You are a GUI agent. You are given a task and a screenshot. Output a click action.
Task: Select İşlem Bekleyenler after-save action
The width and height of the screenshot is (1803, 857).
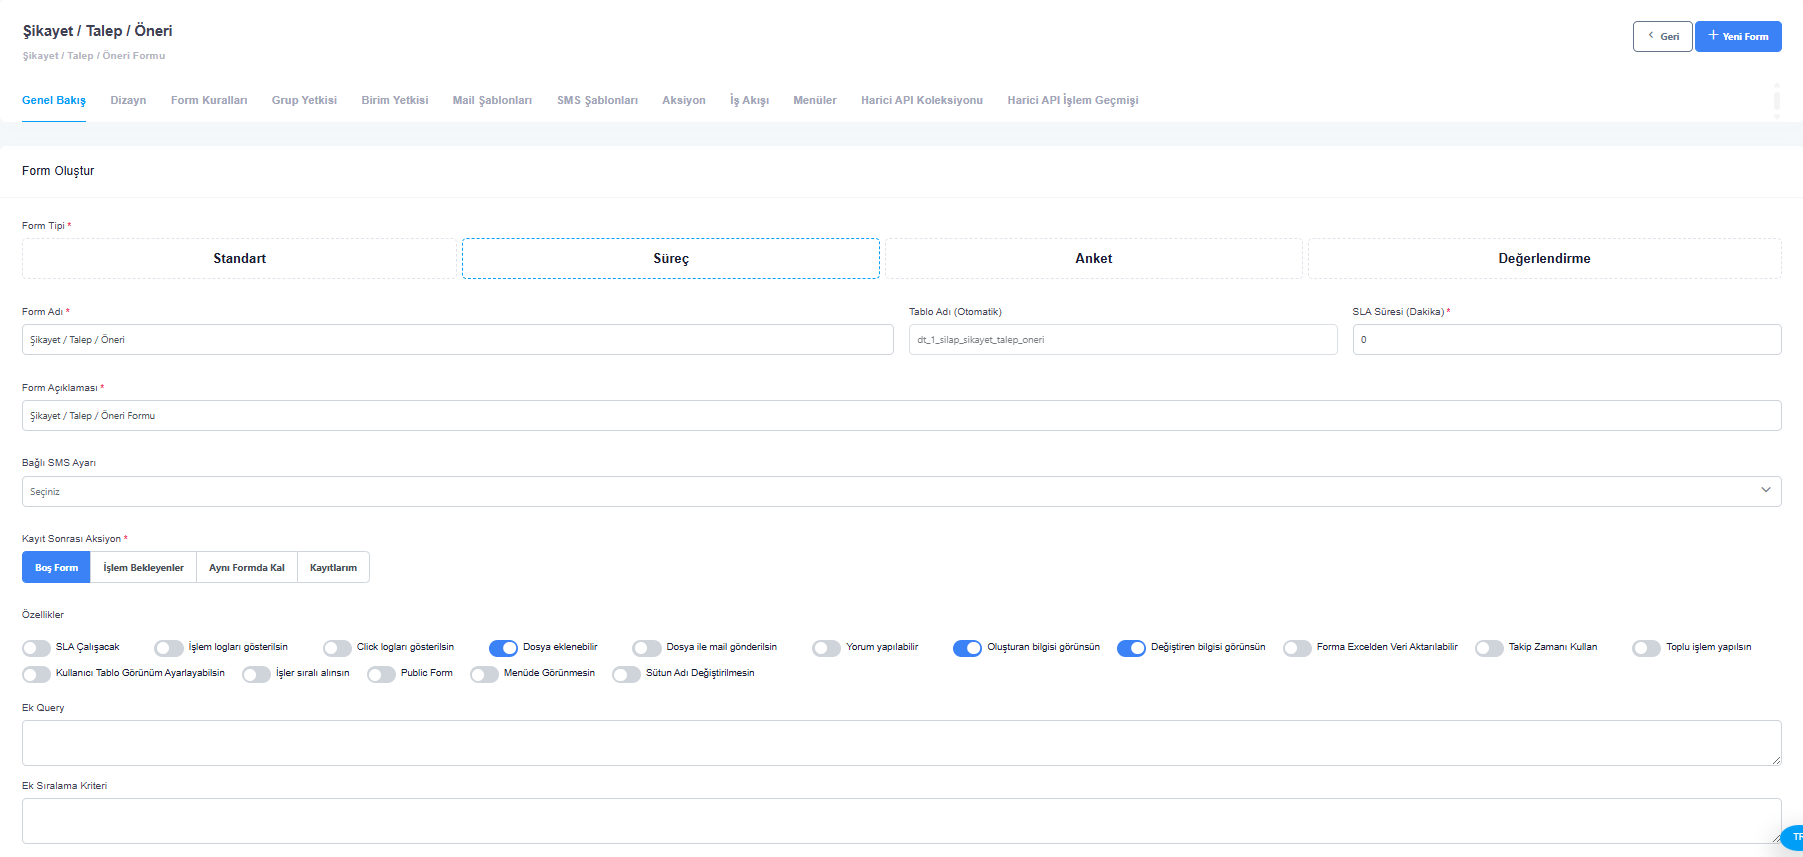(x=143, y=567)
